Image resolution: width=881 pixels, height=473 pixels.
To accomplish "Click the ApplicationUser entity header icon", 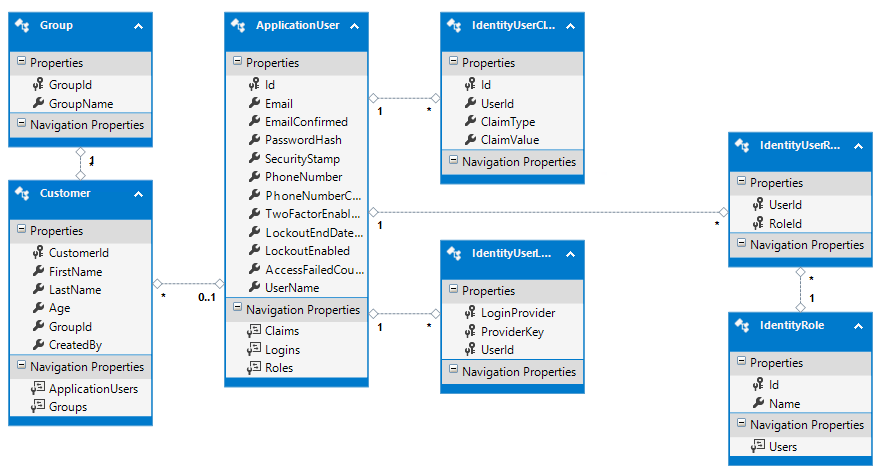I will 239,25.
